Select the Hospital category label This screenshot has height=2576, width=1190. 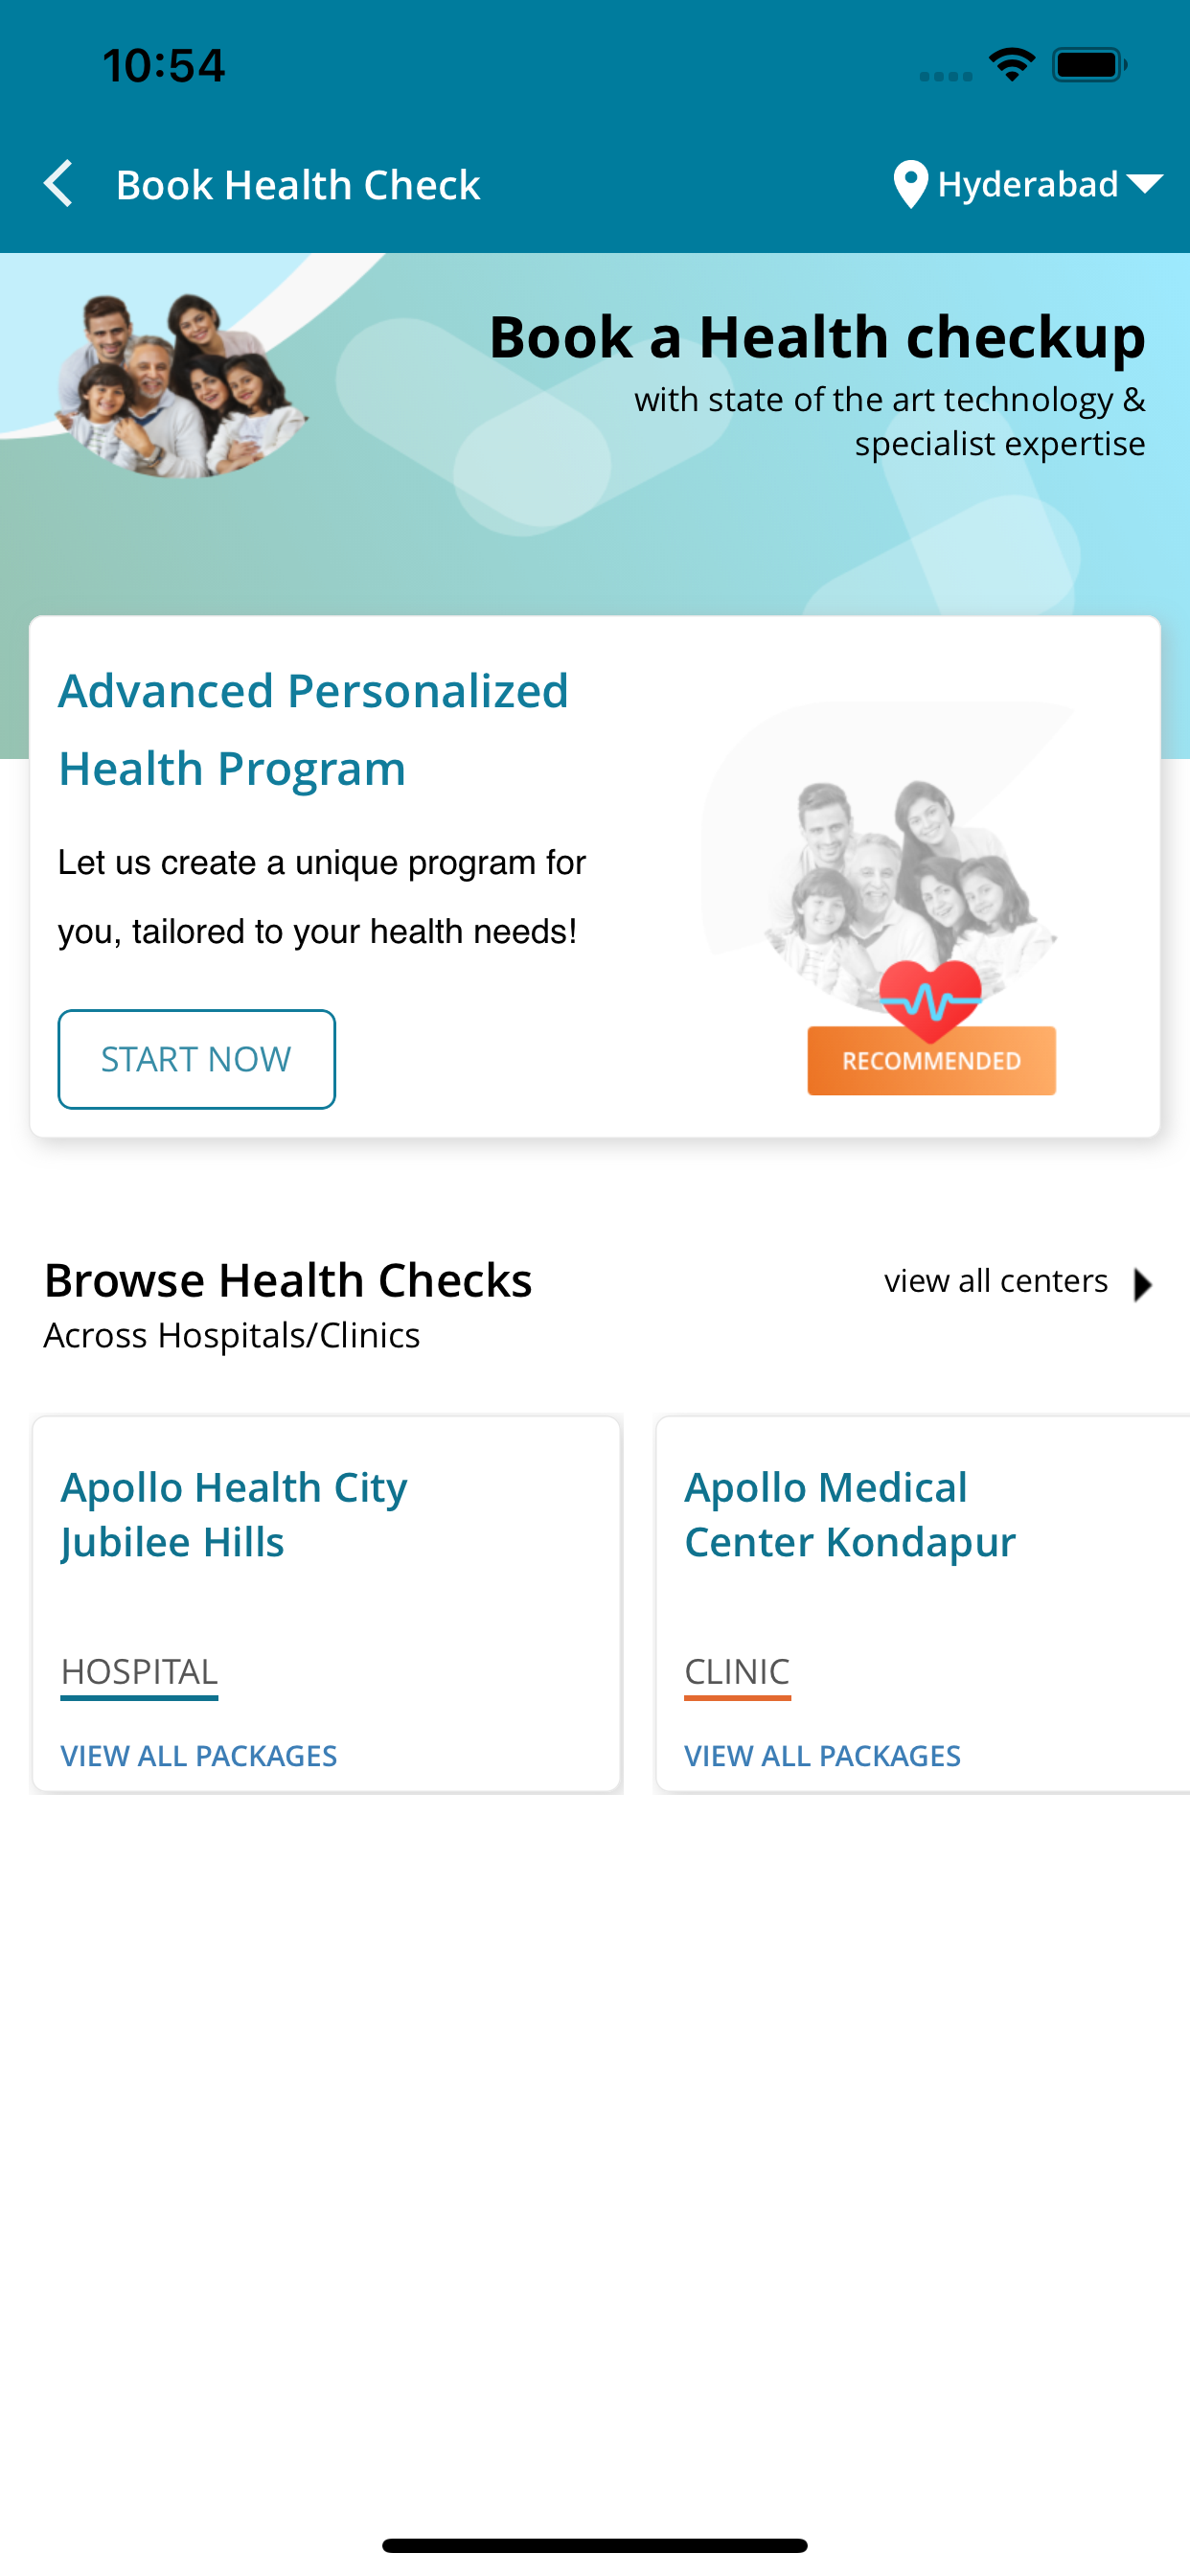click(x=139, y=1672)
